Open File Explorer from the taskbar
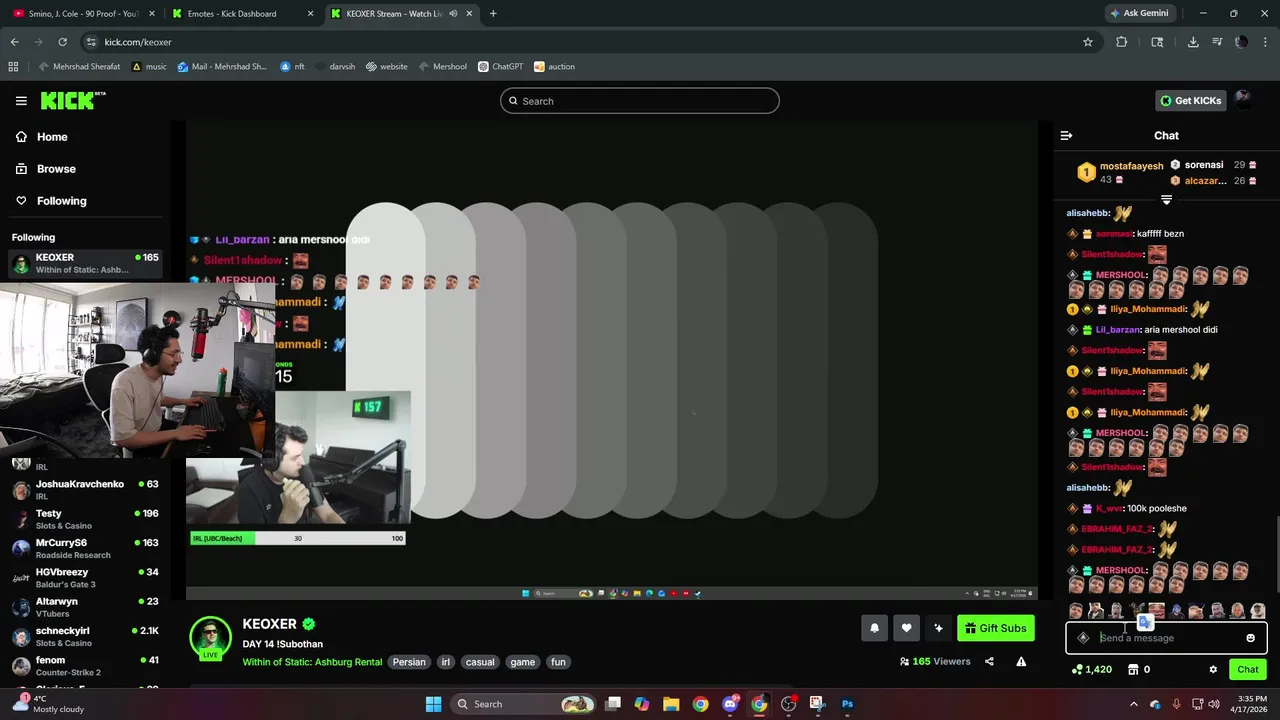Viewport: 1280px width, 720px height. pyautogui.click(x=671, y=704)
